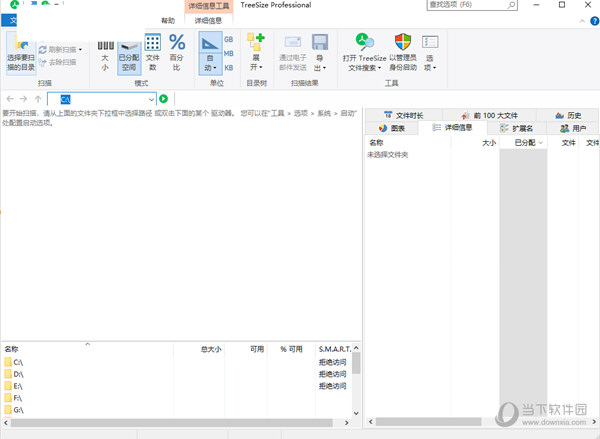Click the details panel horizontal scrollbar thumb
This screenshot has height=439, width=600.
tap(428, 421)
